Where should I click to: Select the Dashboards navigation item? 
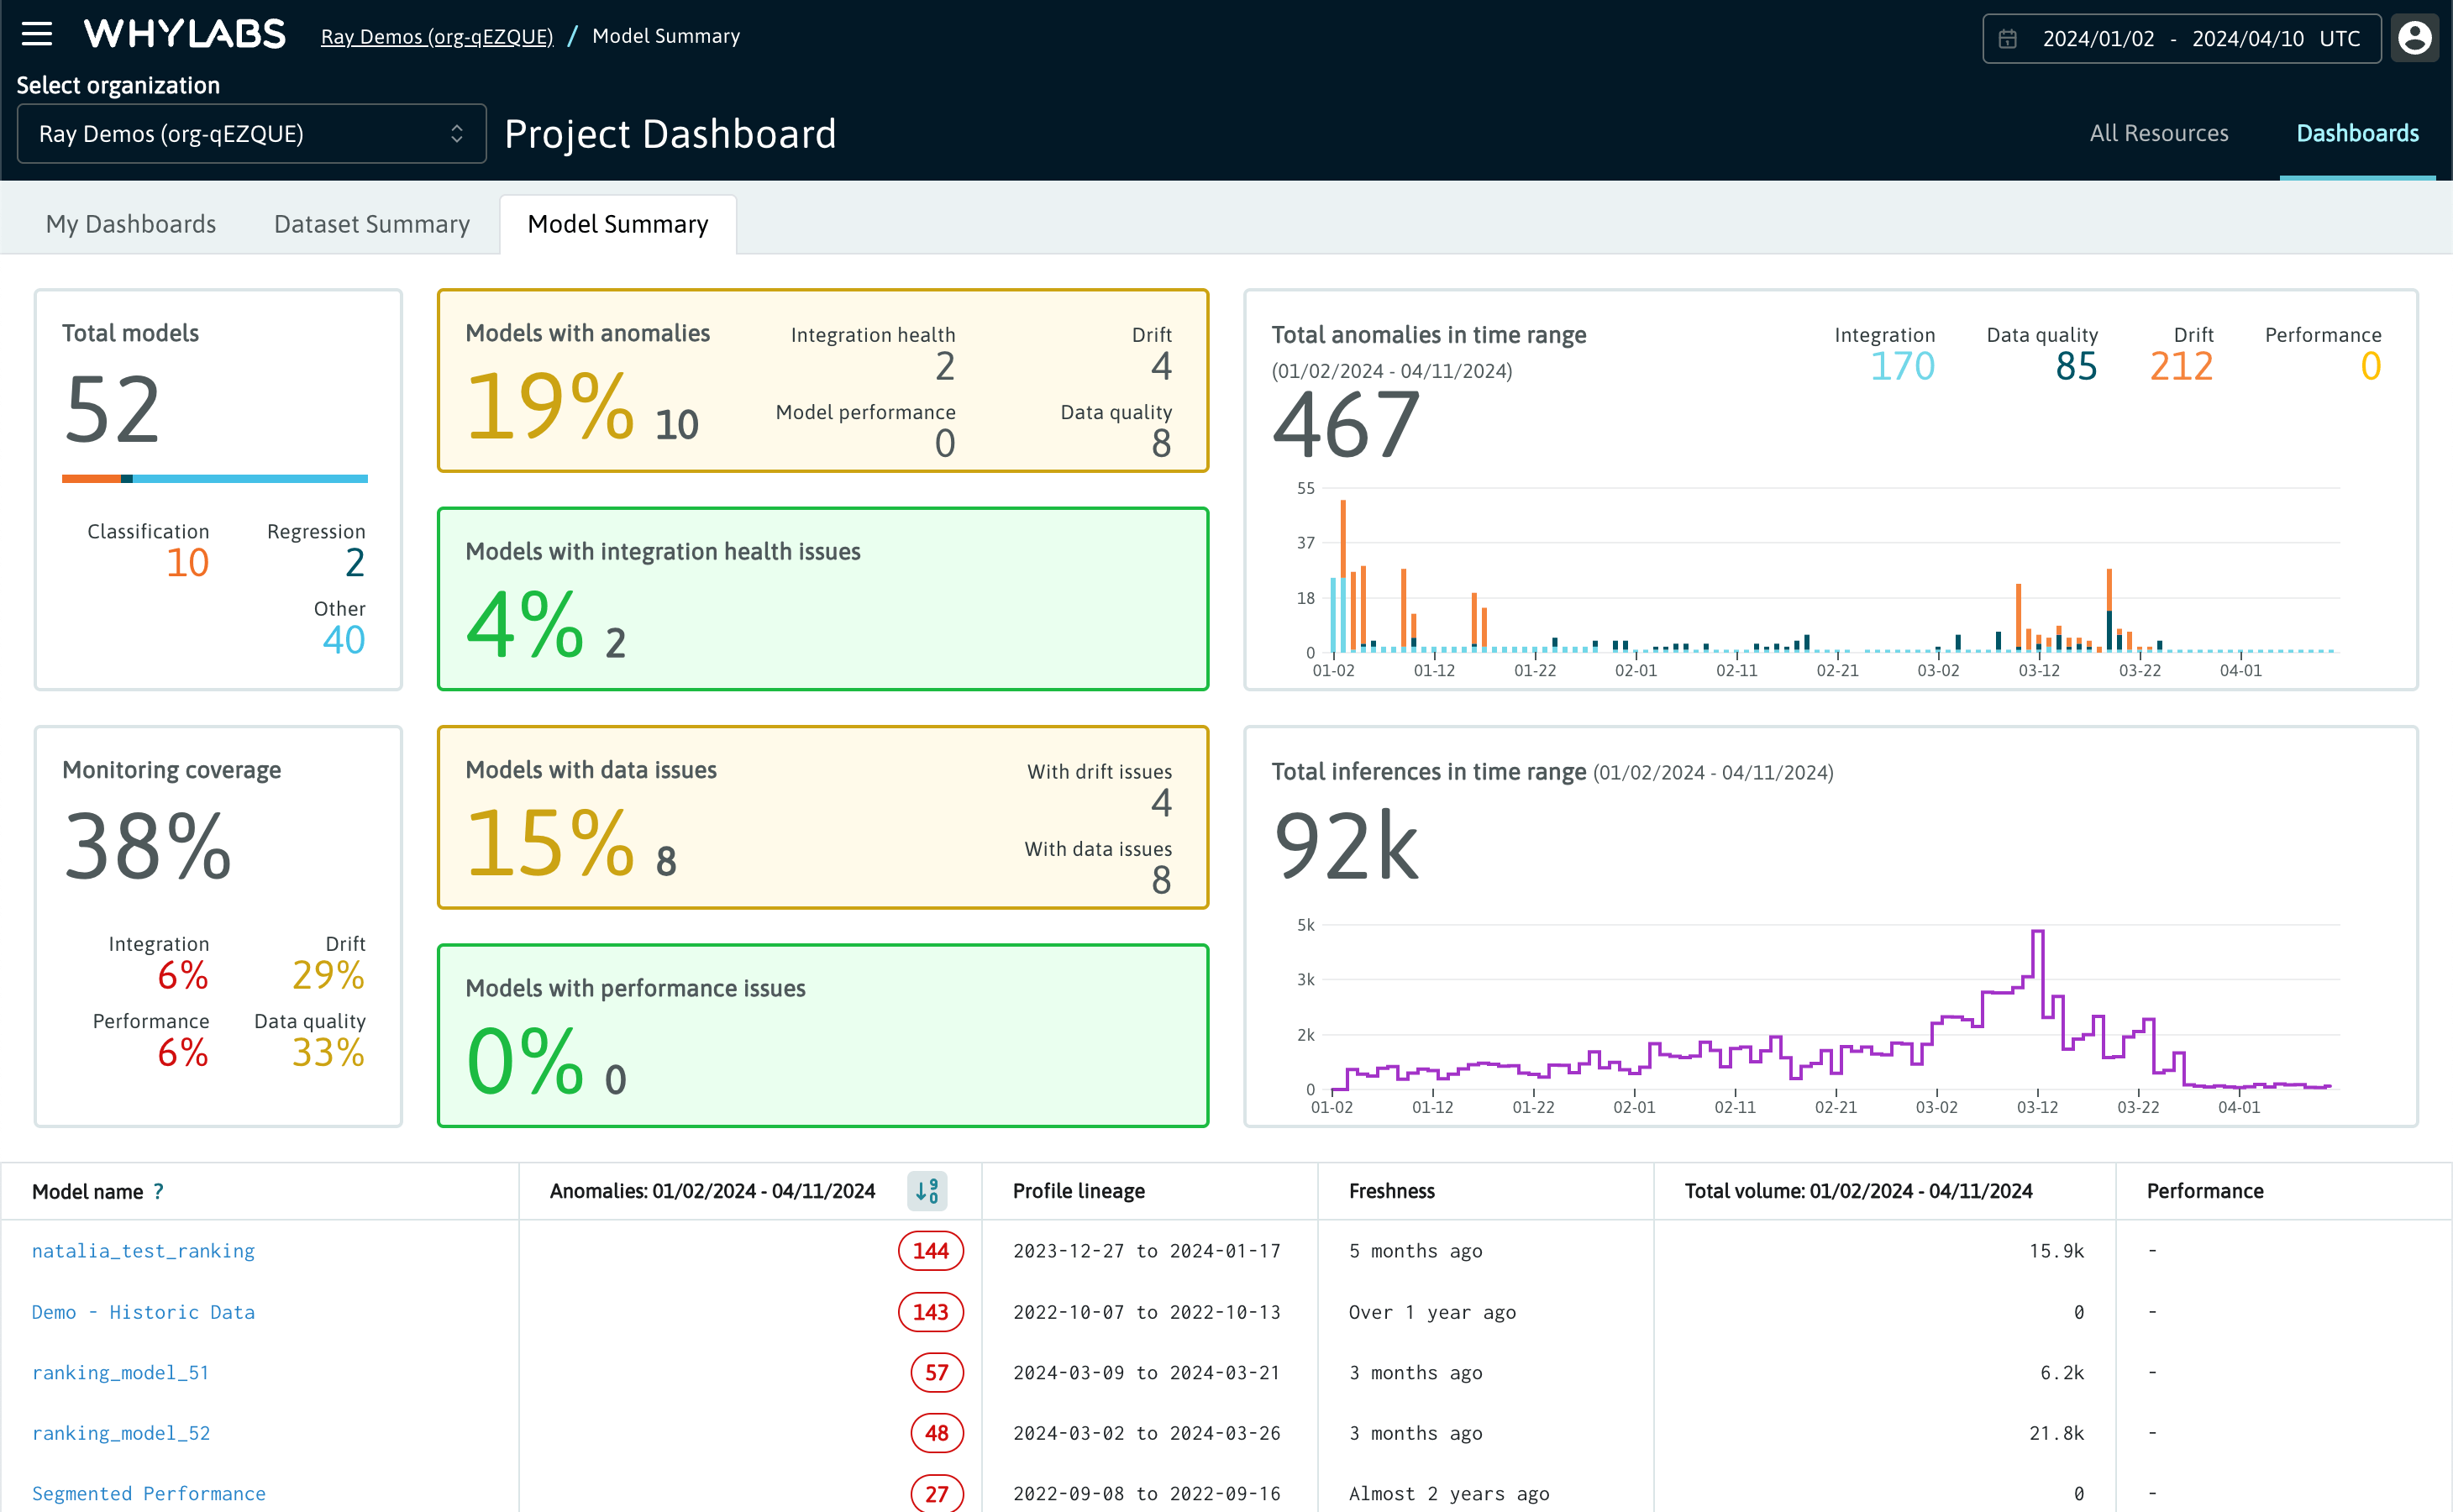(2357, 133)
